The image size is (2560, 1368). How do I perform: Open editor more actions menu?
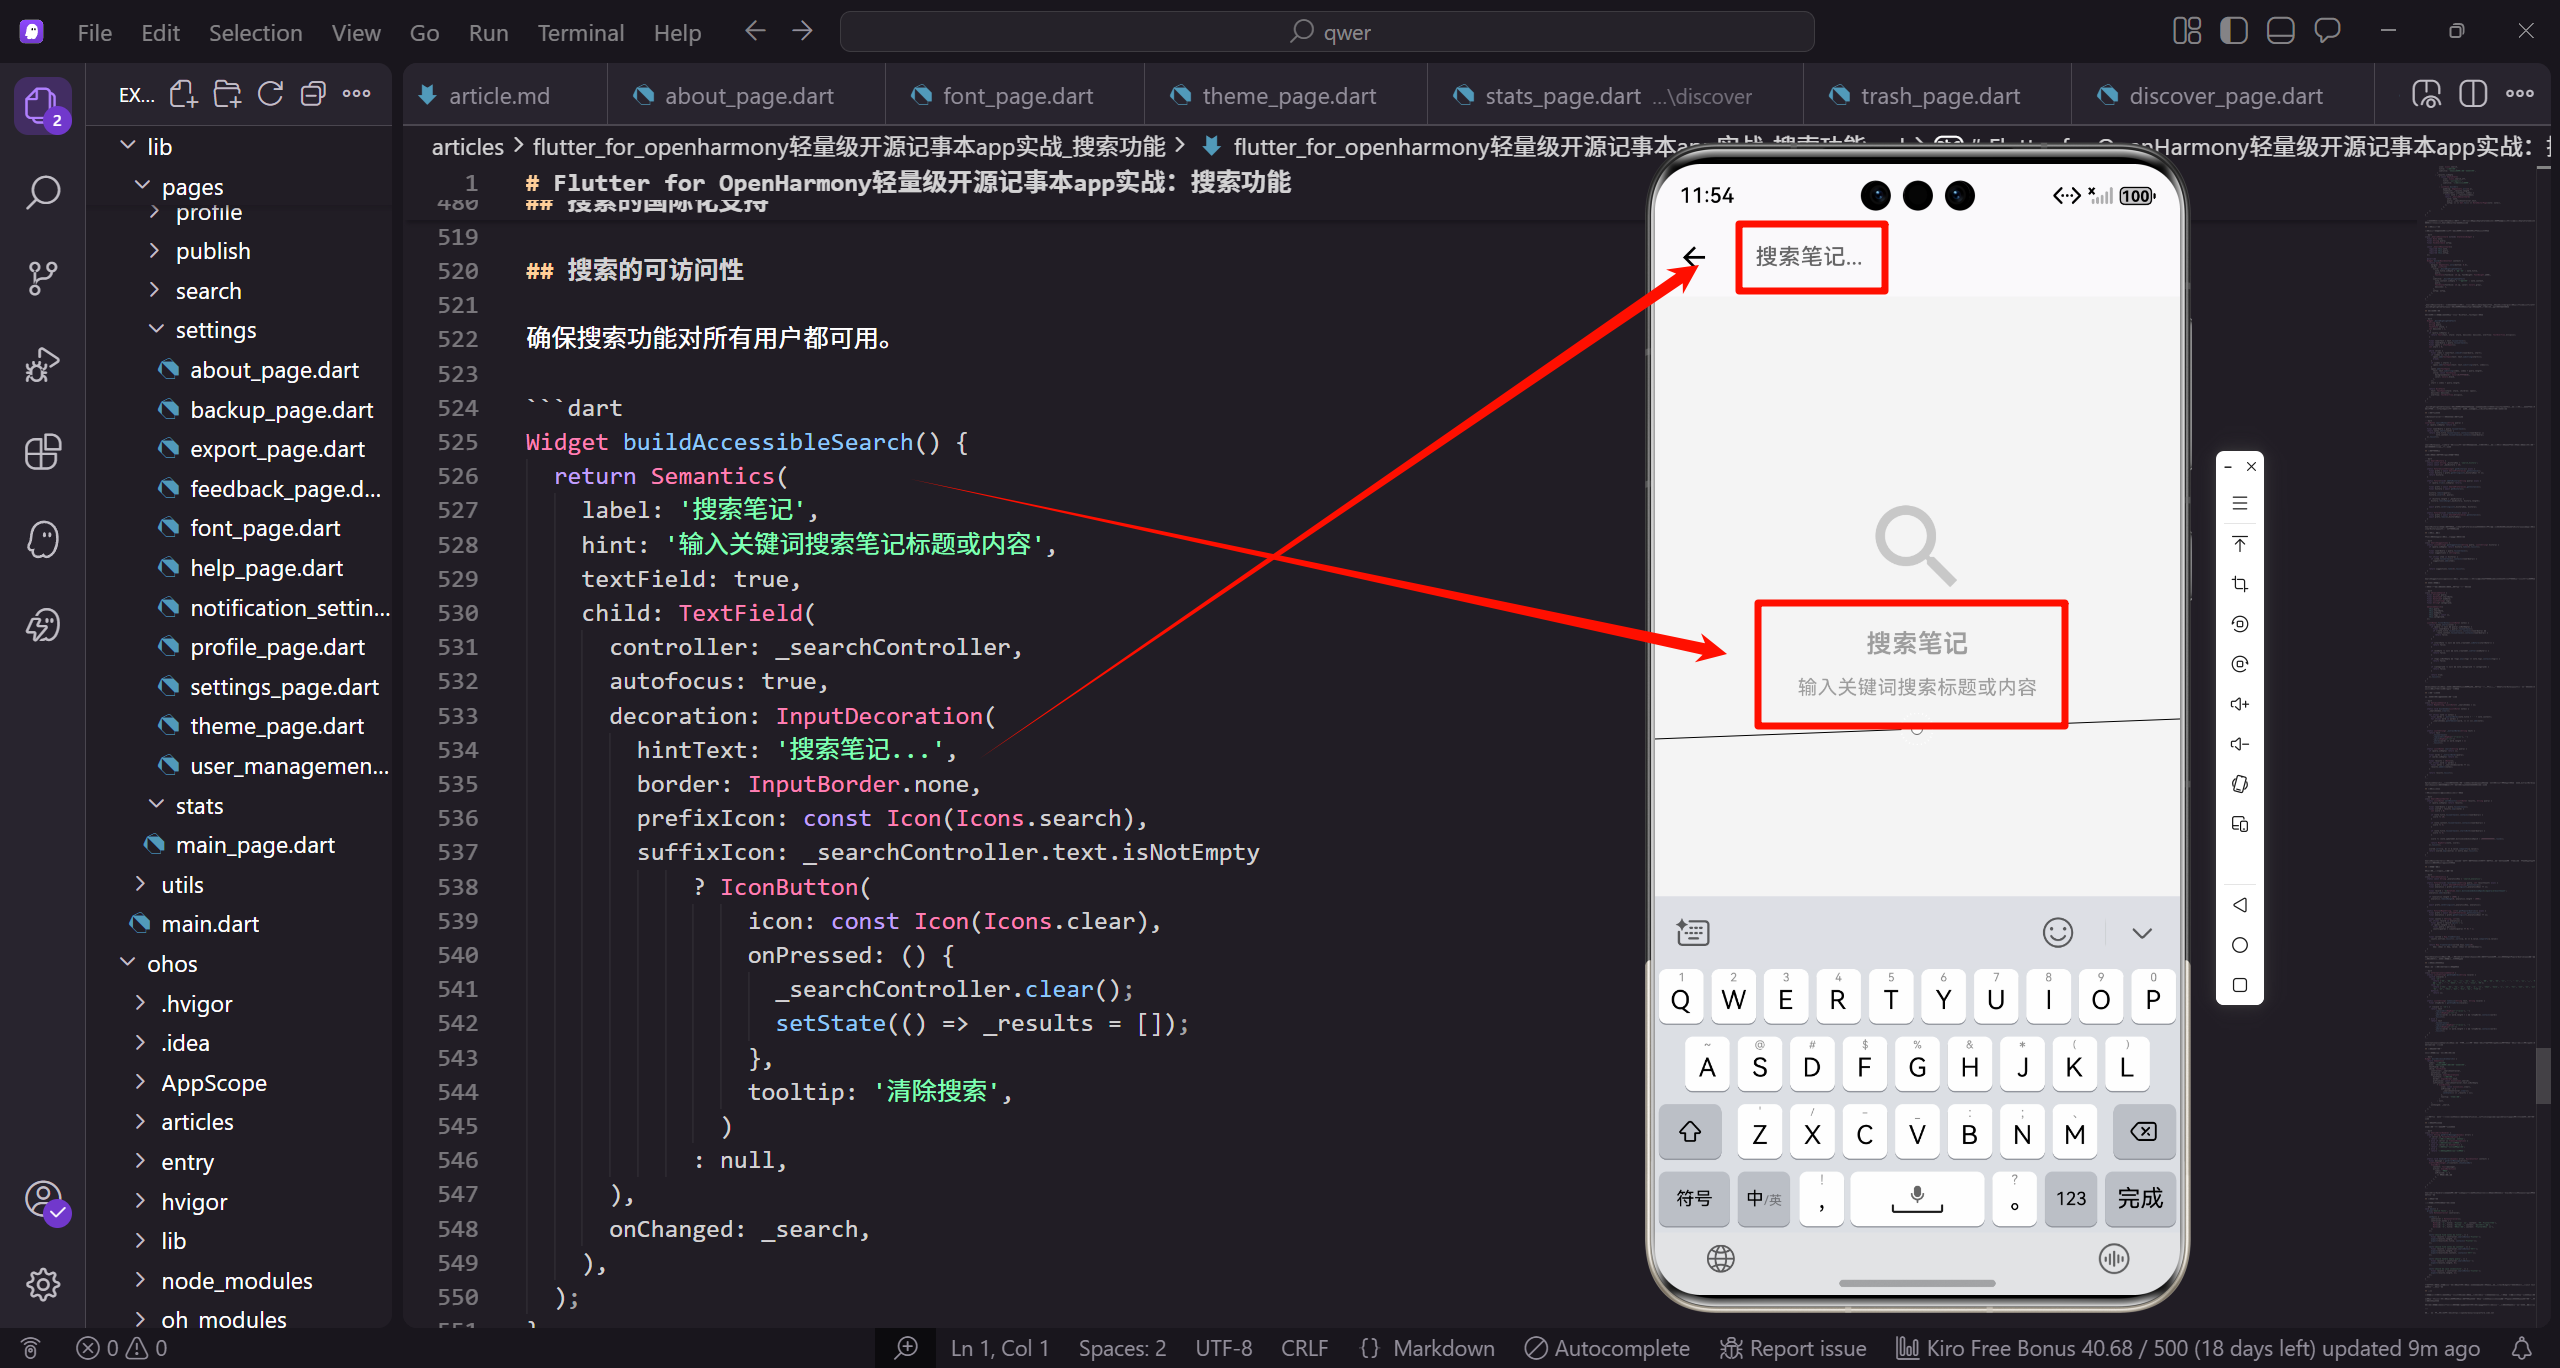coord(2519,95)
